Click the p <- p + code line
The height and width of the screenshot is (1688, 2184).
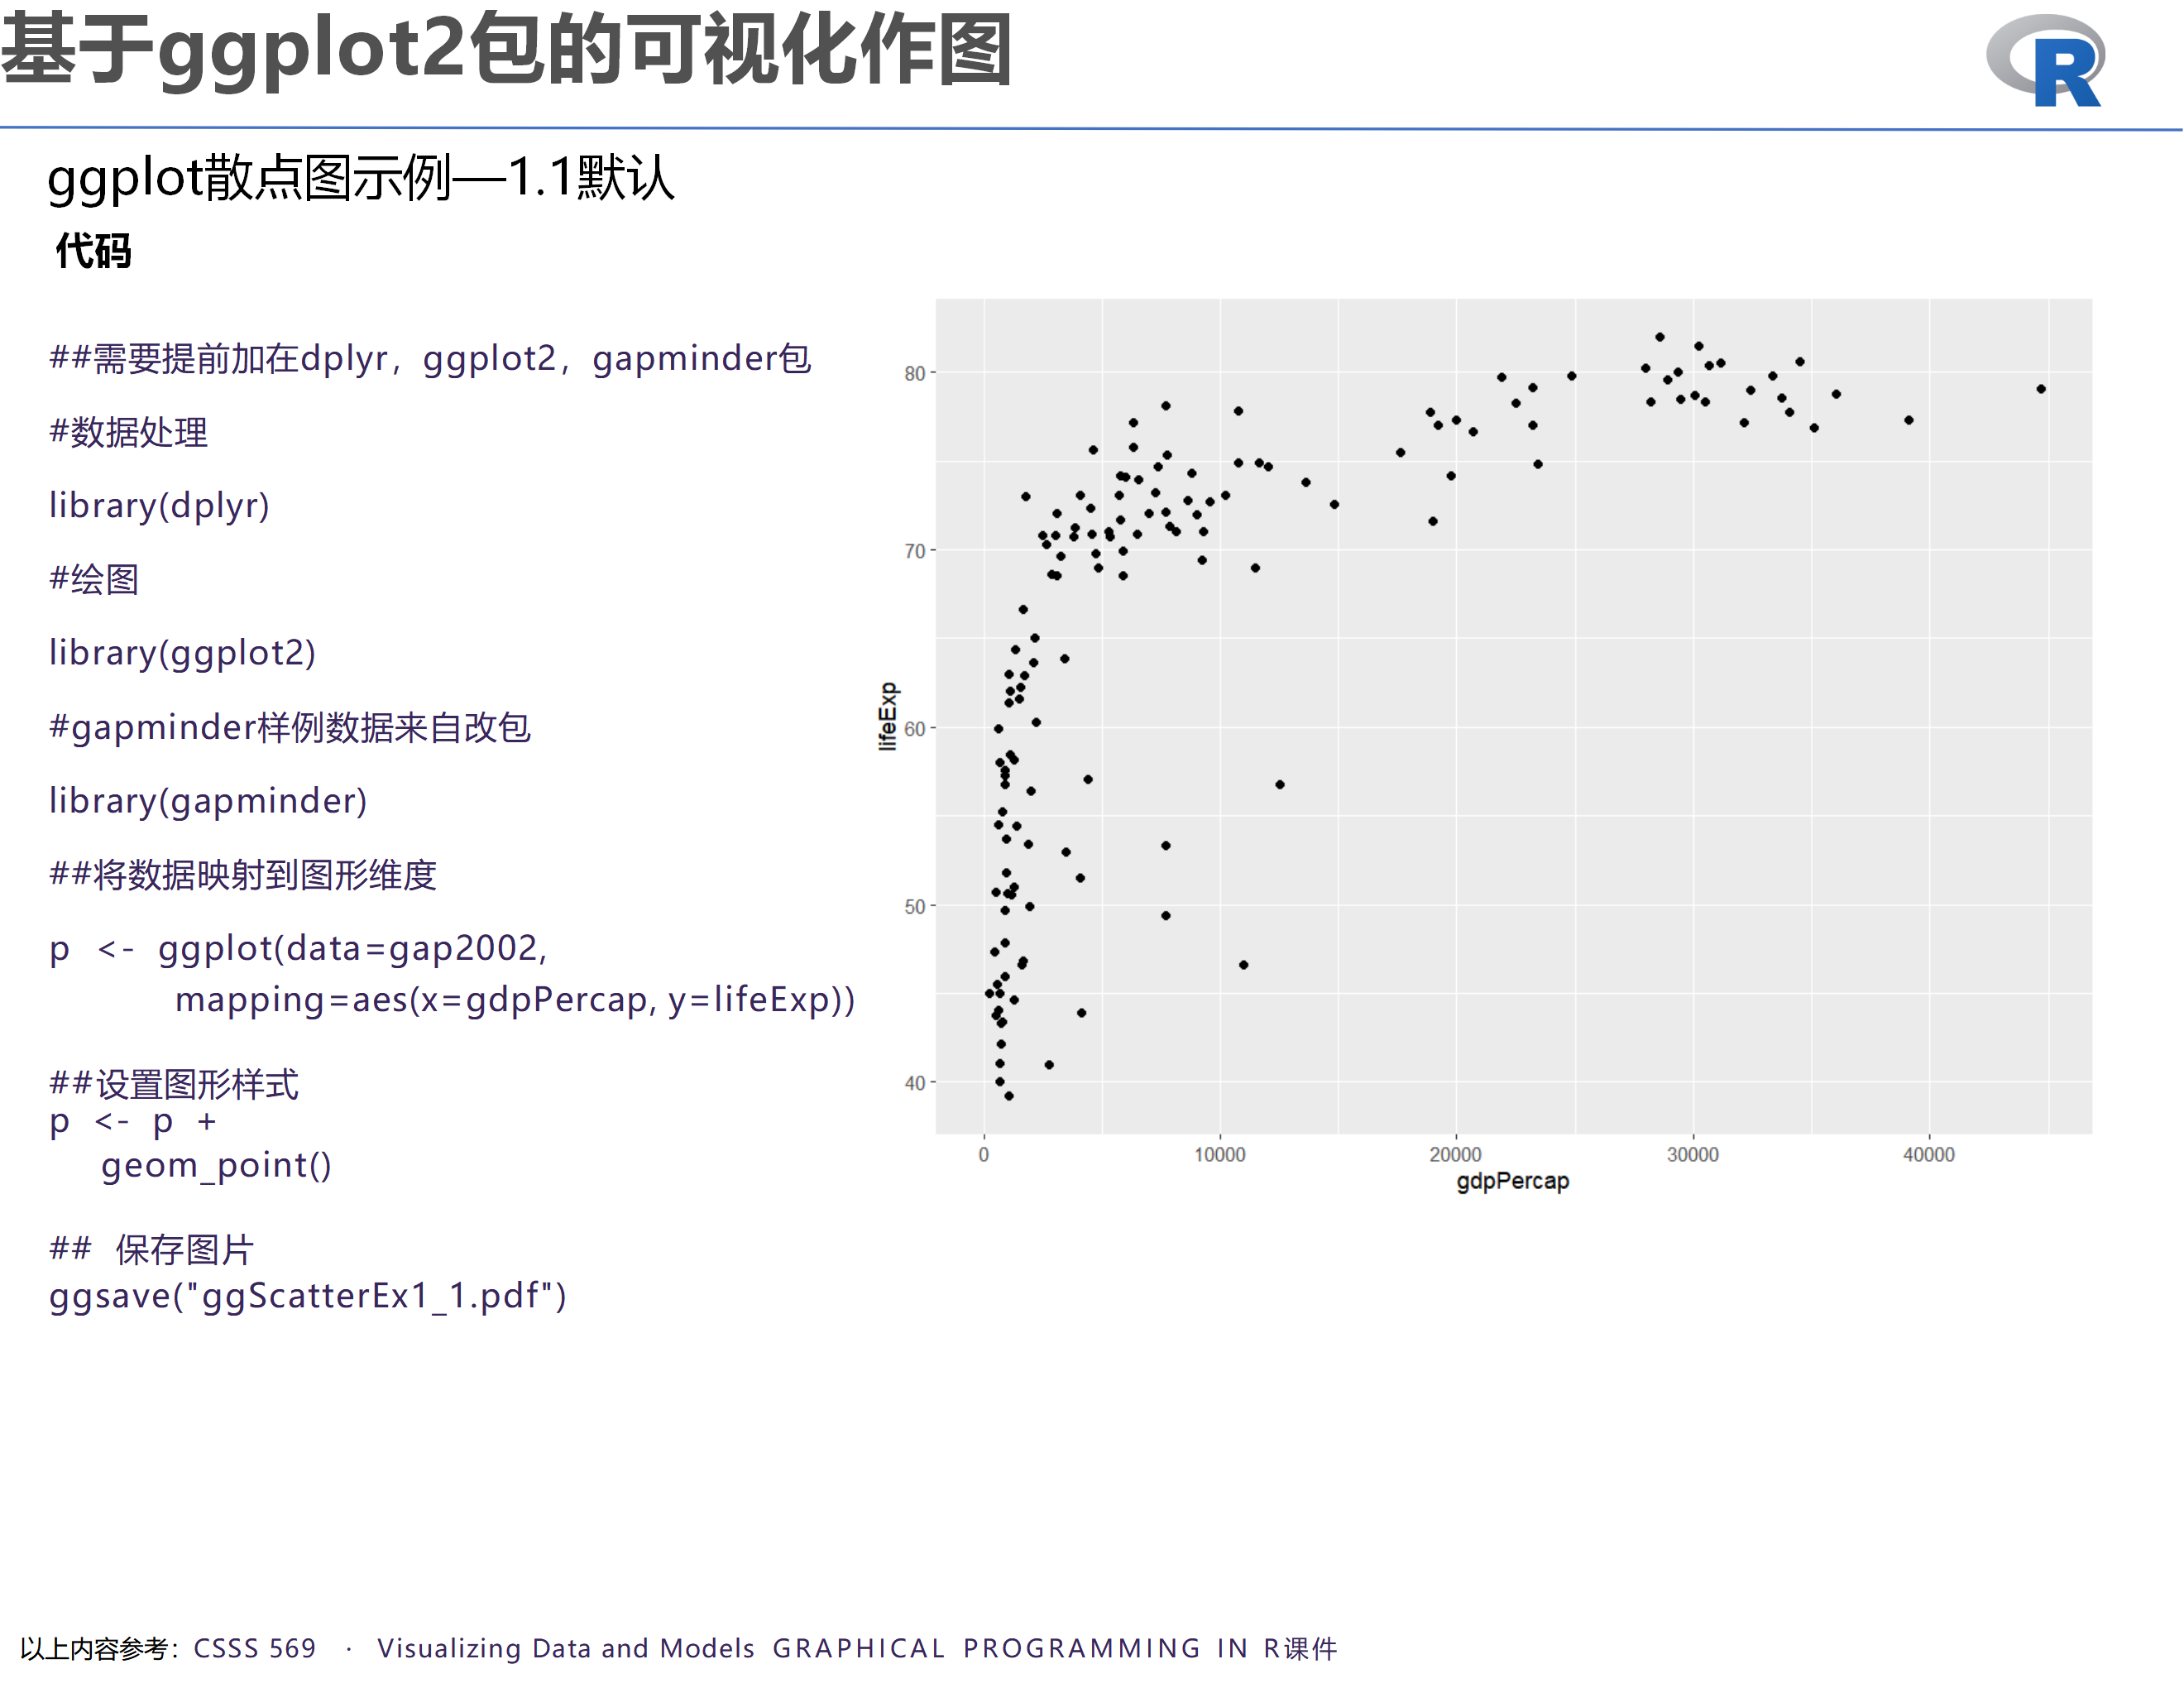tap(133, 1122)
